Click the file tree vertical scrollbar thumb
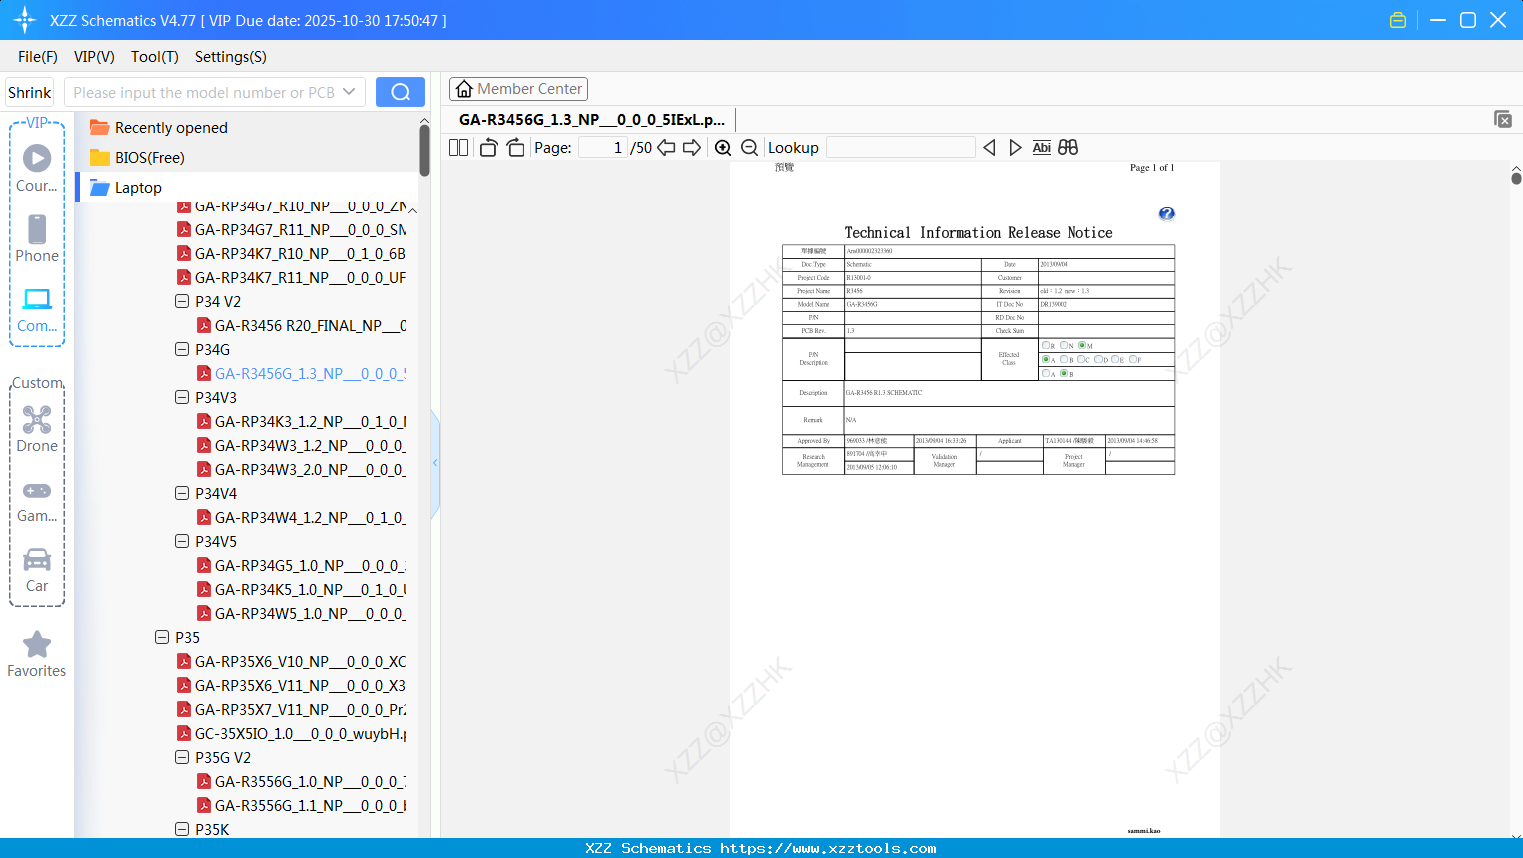 (x=424, y=150)
